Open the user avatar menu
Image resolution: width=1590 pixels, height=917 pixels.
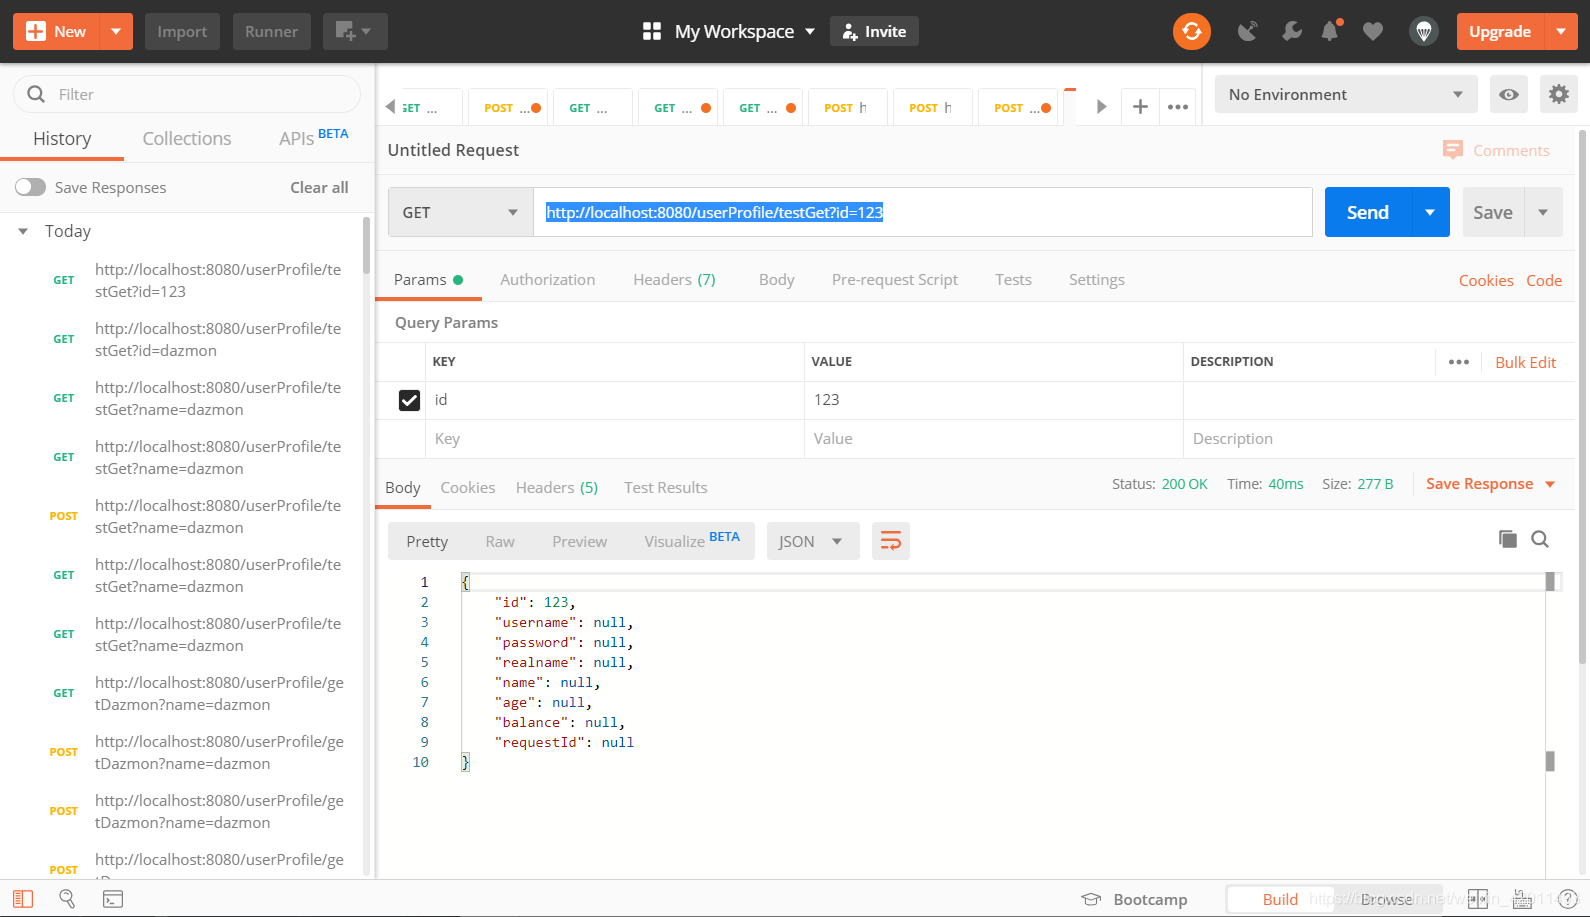tap(1424, 31)
